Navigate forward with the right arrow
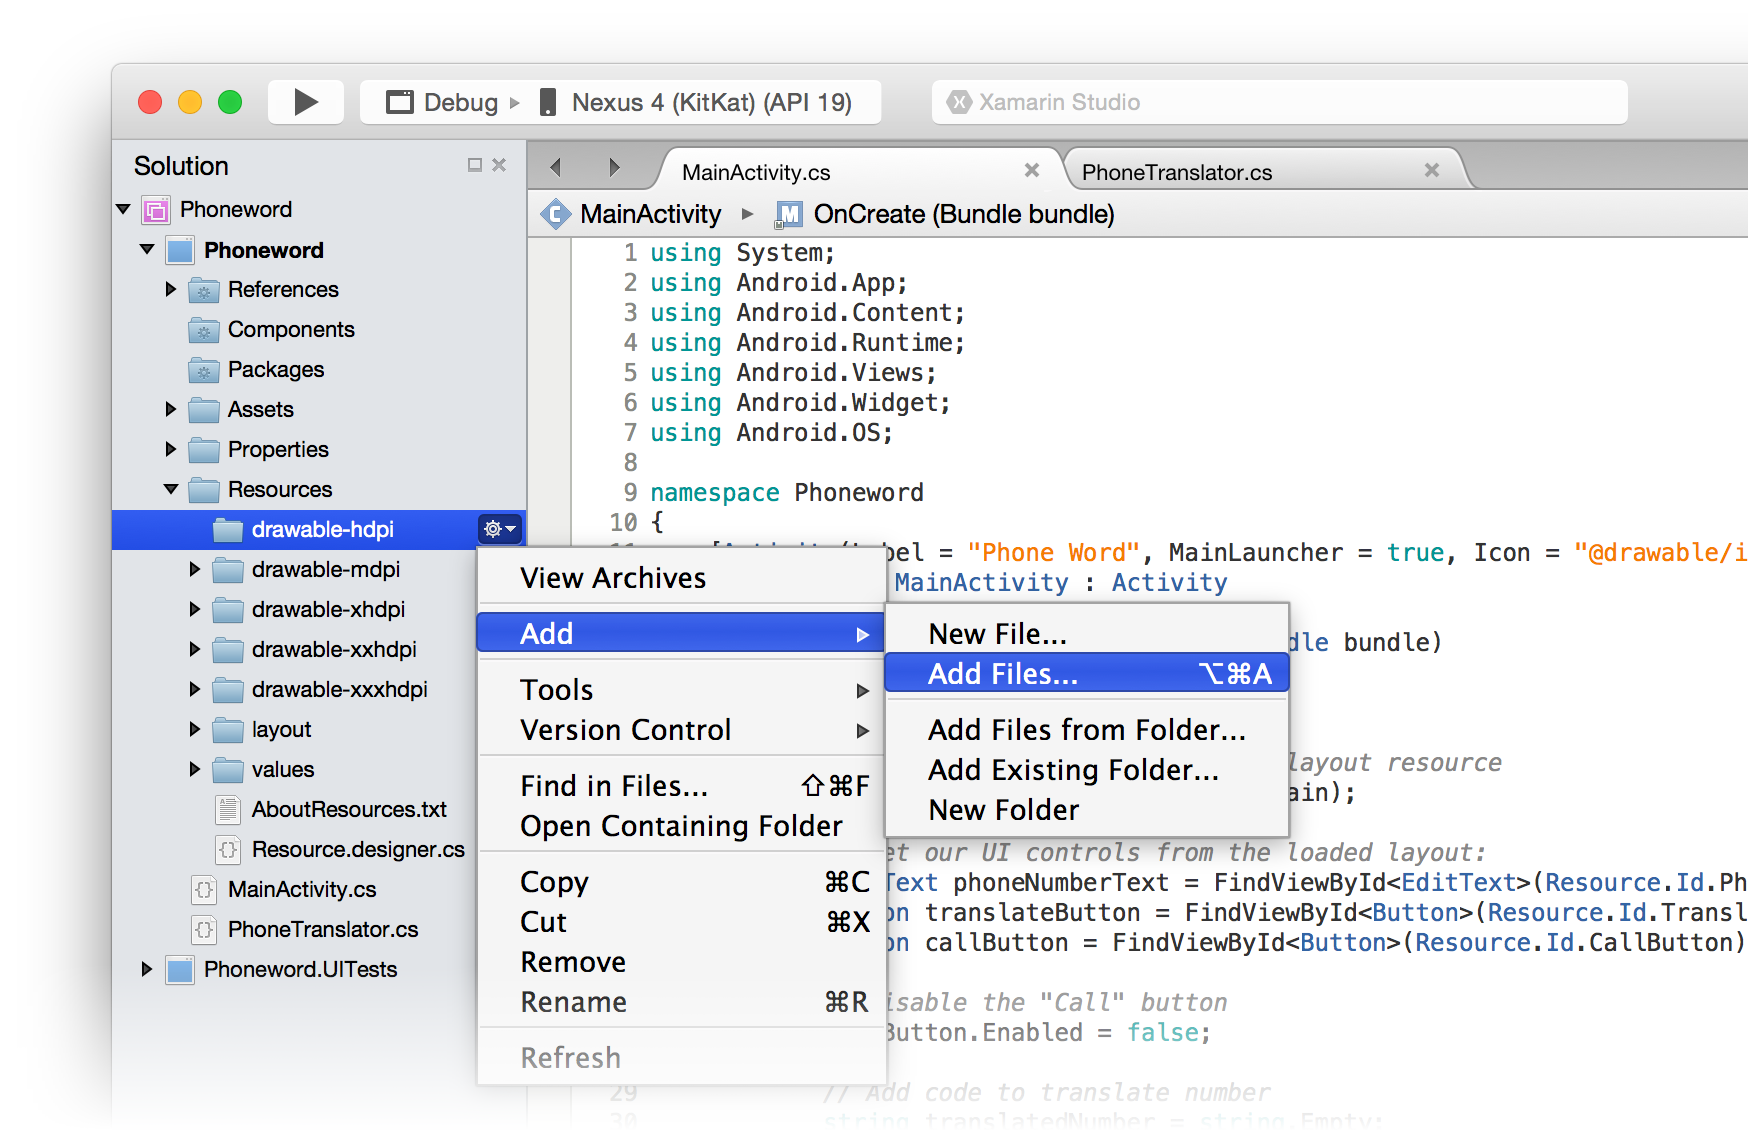This screenshot has width=1748, height=1132. [x=614, y=168]
